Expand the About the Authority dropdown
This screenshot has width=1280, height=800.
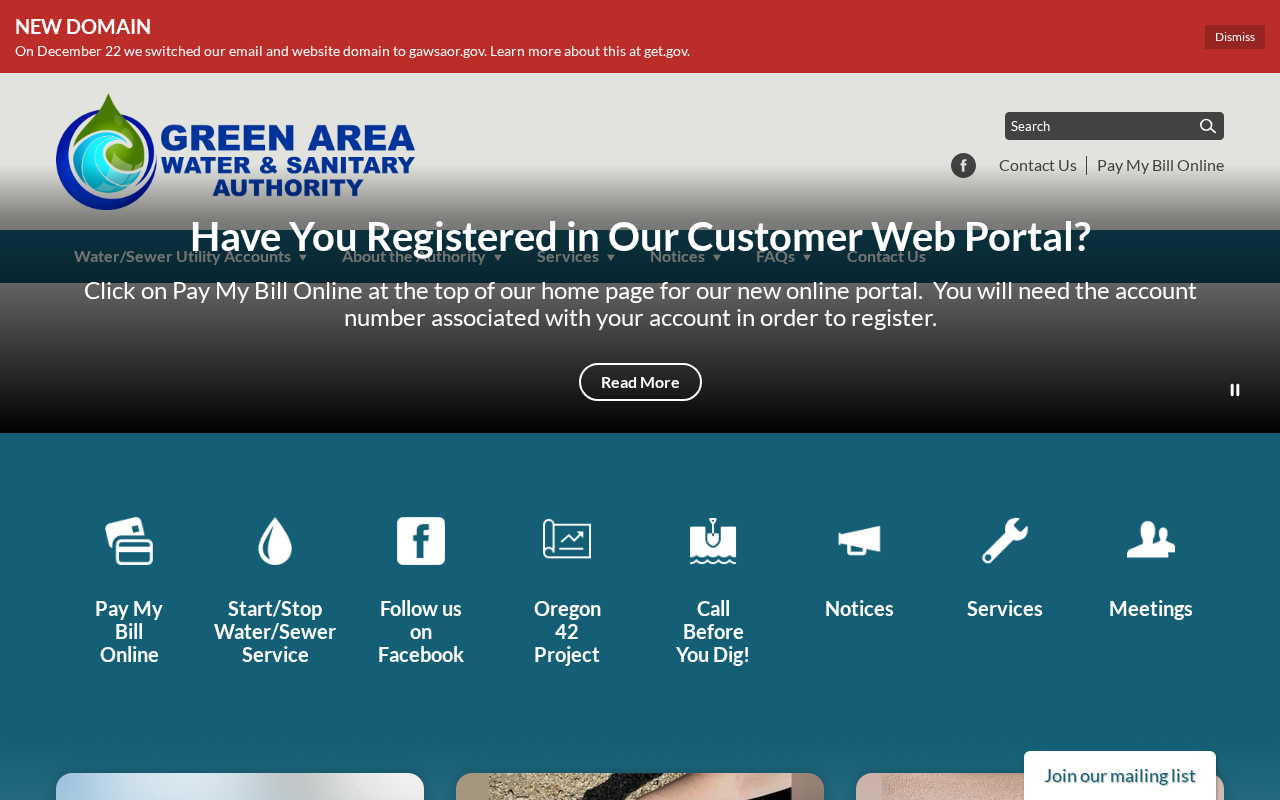click(422, 256)
